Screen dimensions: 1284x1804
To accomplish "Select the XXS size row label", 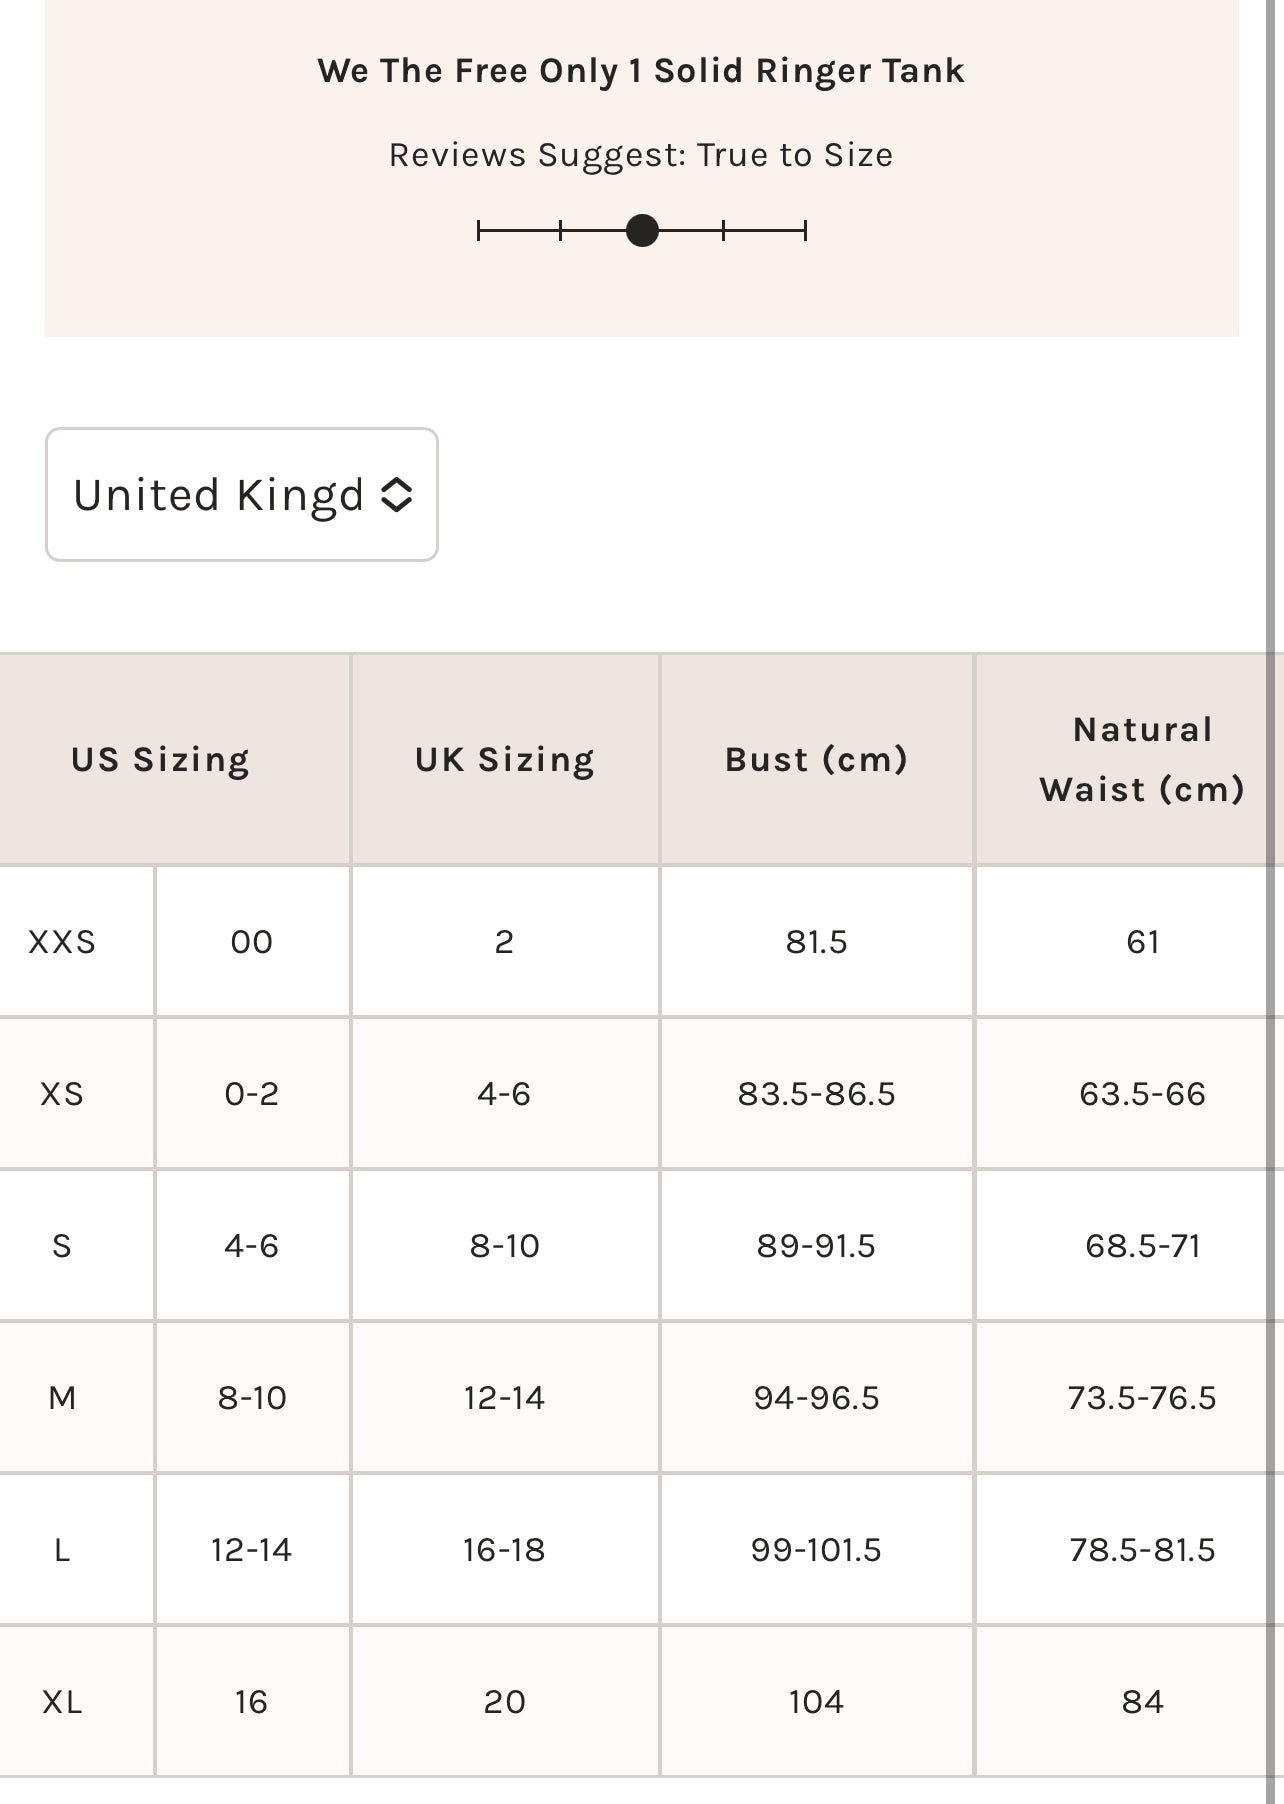I will 62,942.
